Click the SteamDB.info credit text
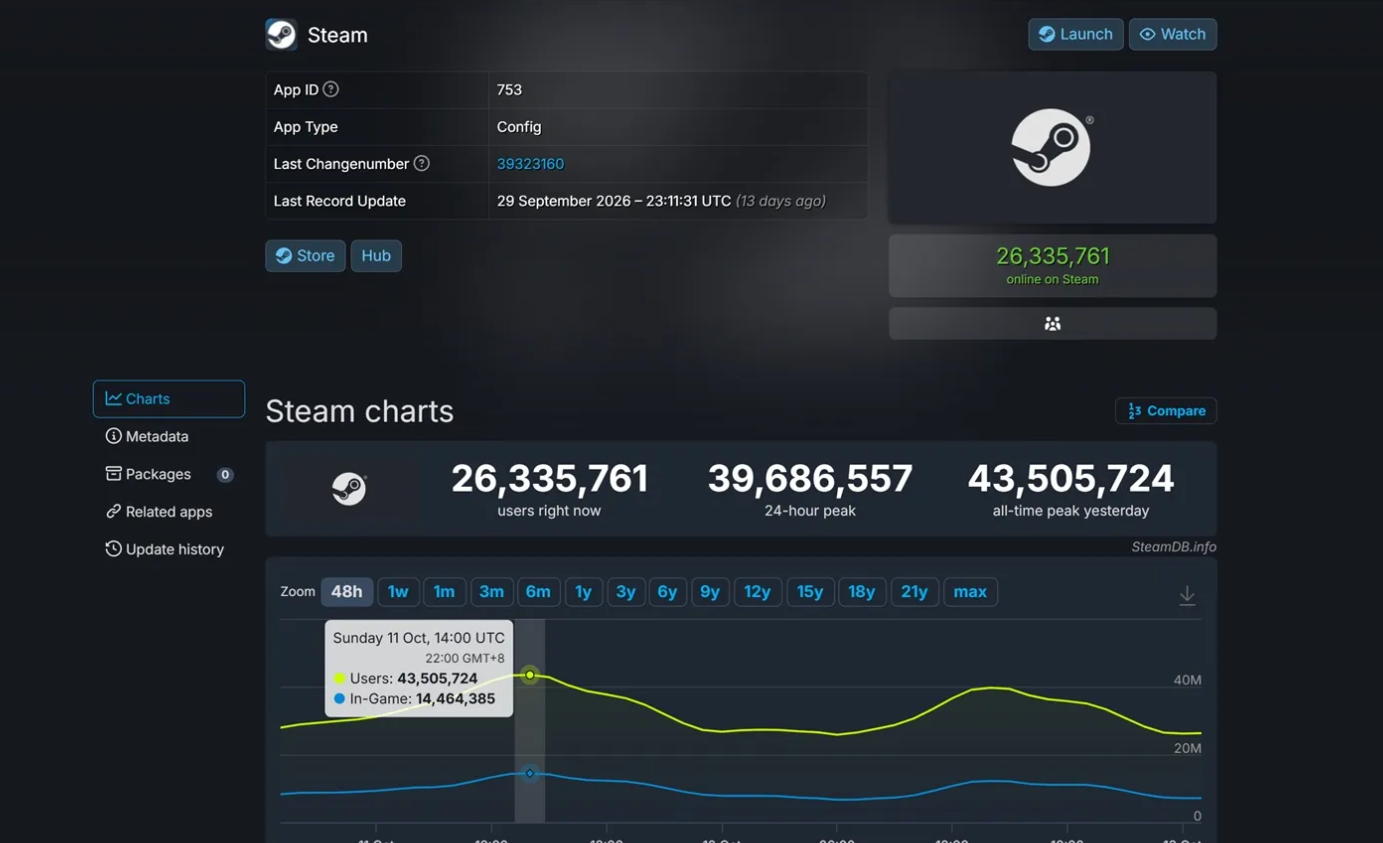The image size is (1383, 843). (1174, 547)
